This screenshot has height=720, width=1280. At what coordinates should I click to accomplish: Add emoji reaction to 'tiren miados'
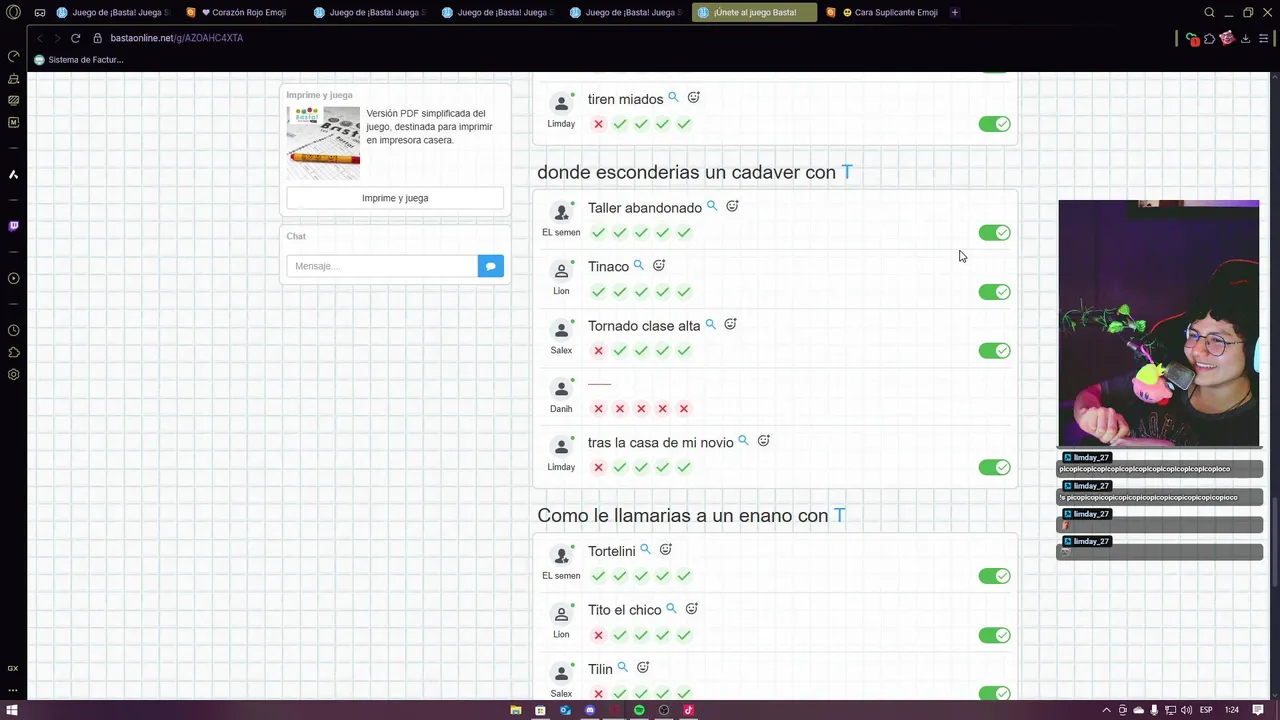(693, 97)
